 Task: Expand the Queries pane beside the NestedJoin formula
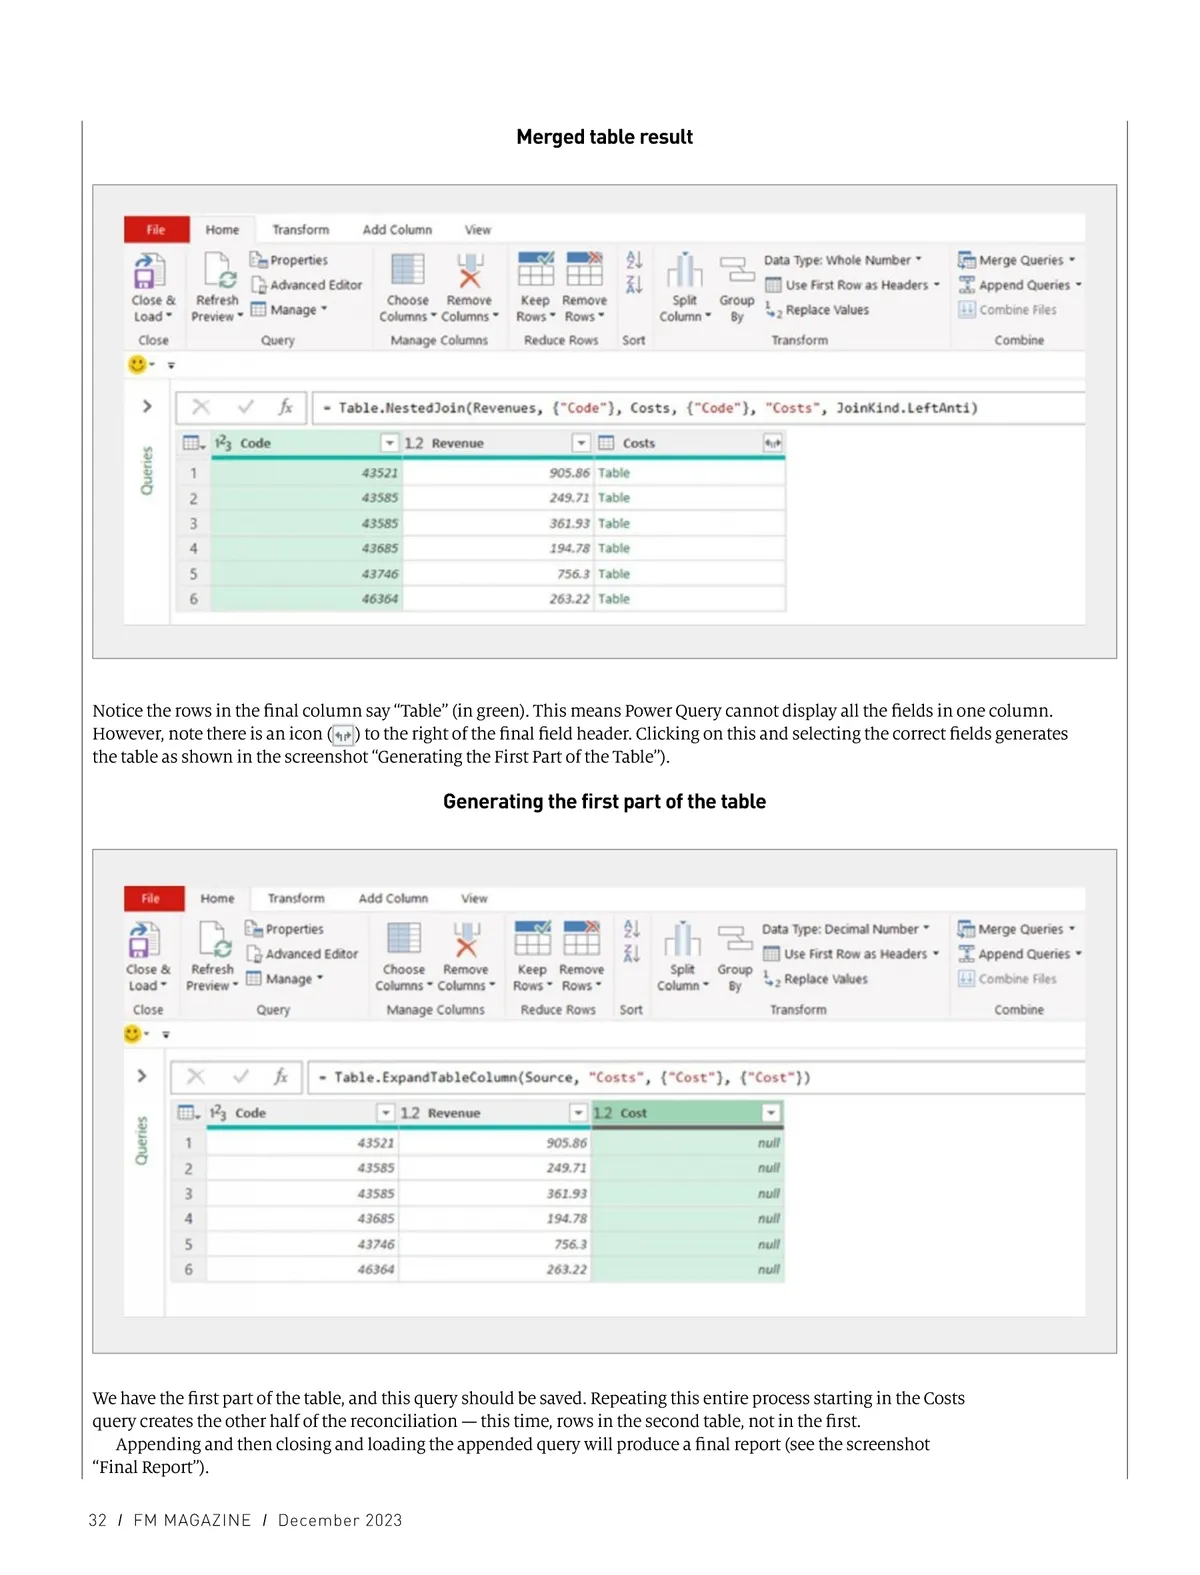point(147,406)
